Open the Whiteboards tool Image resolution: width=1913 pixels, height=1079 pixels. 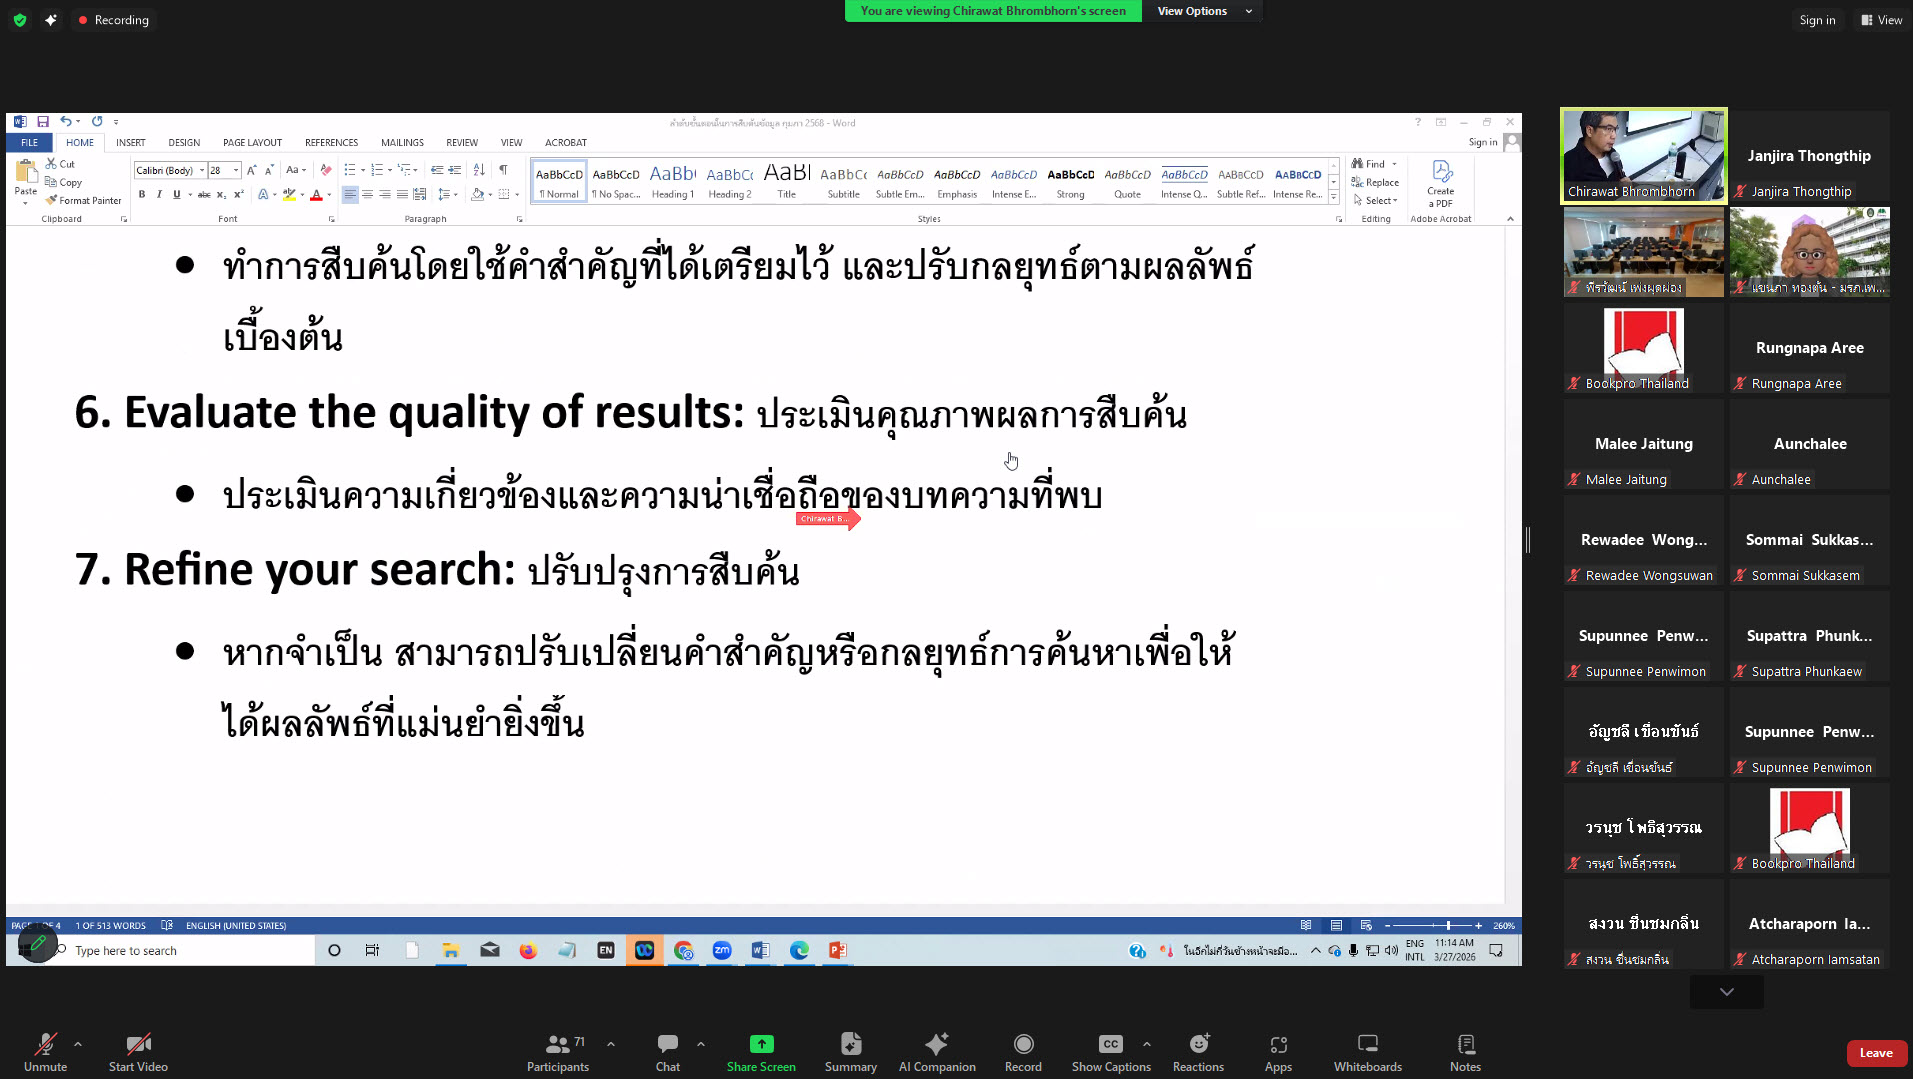coord(1367,1052)
